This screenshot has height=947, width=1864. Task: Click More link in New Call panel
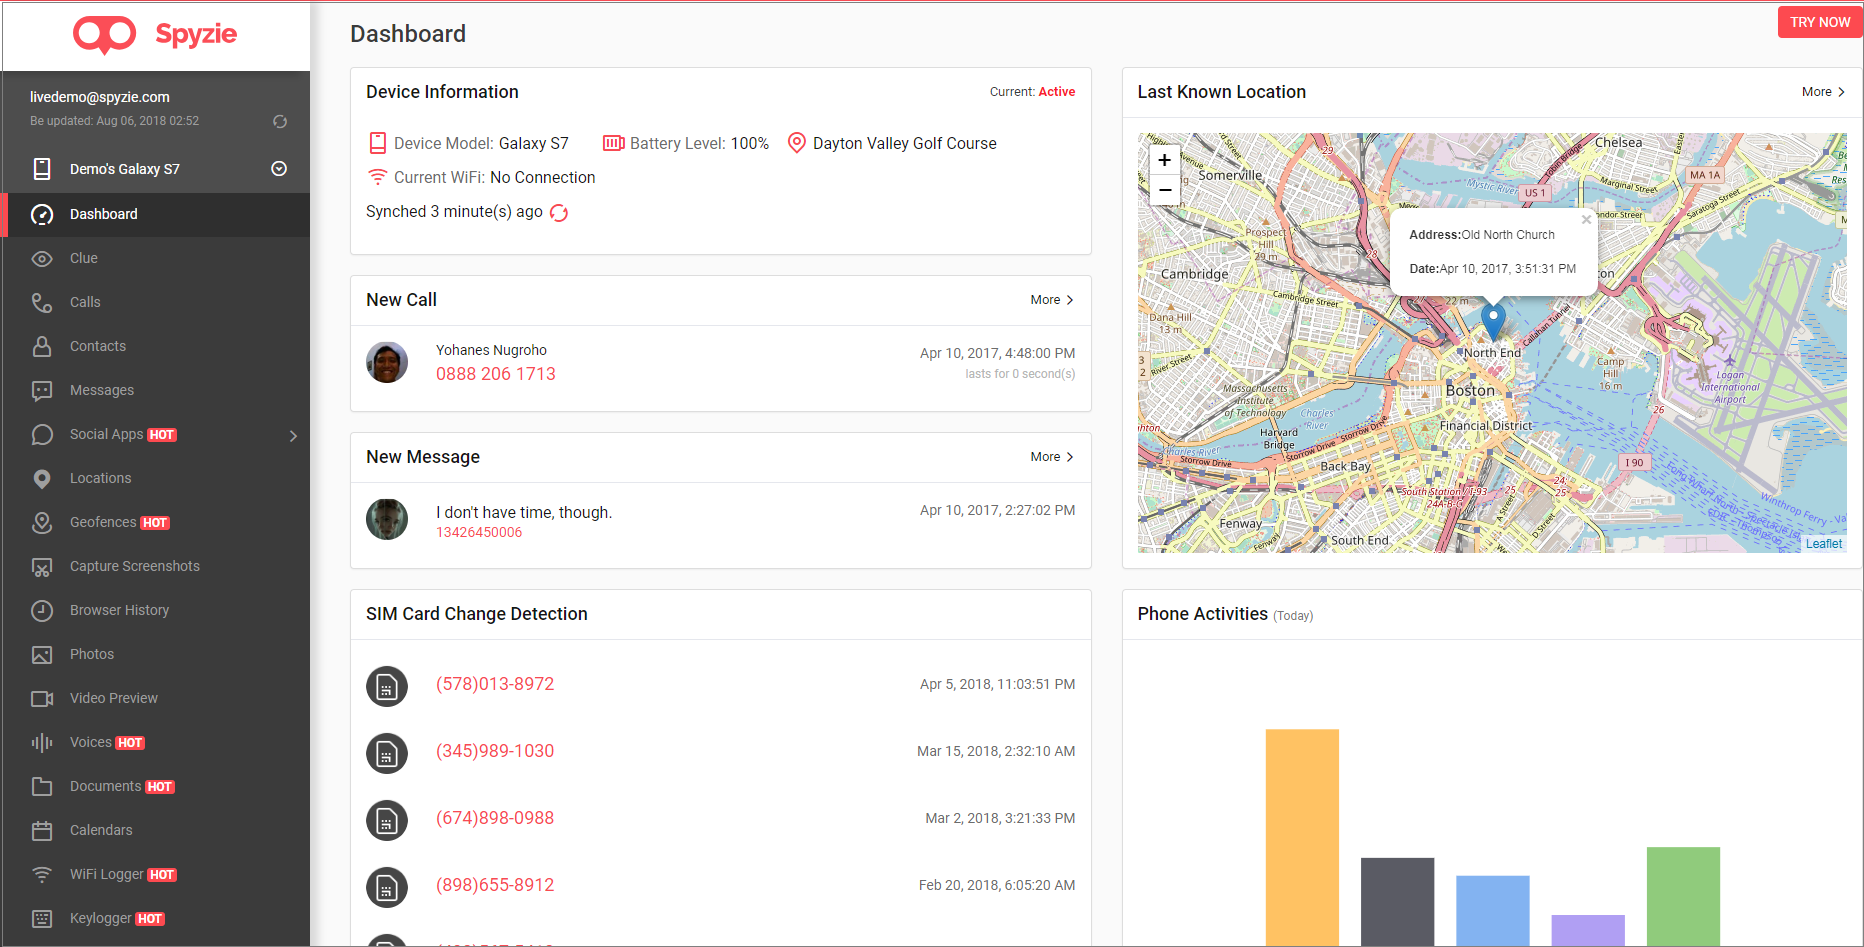(x=1051, y=300)
